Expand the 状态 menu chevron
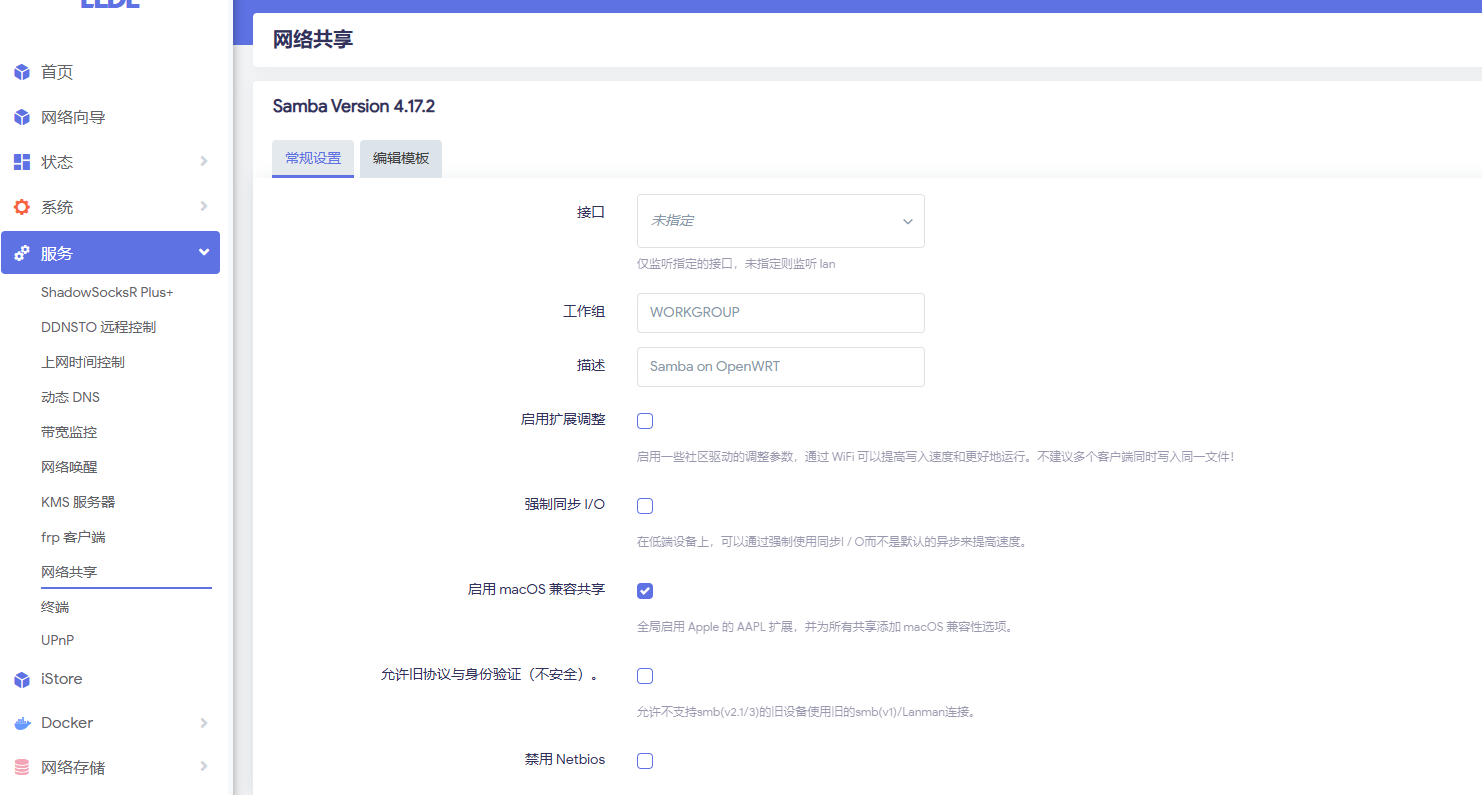This screenshot has width=1482, height=795. click(204, 161)
